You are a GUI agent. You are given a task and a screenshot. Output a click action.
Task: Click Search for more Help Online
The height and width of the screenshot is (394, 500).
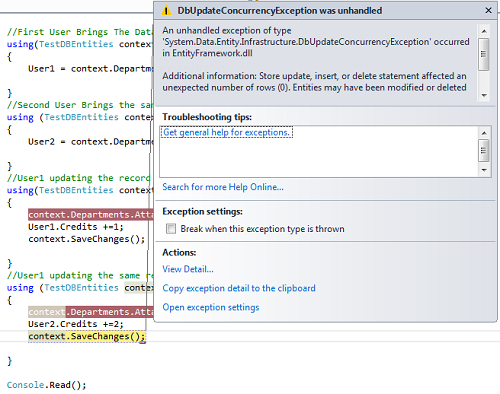coord(223,187)
